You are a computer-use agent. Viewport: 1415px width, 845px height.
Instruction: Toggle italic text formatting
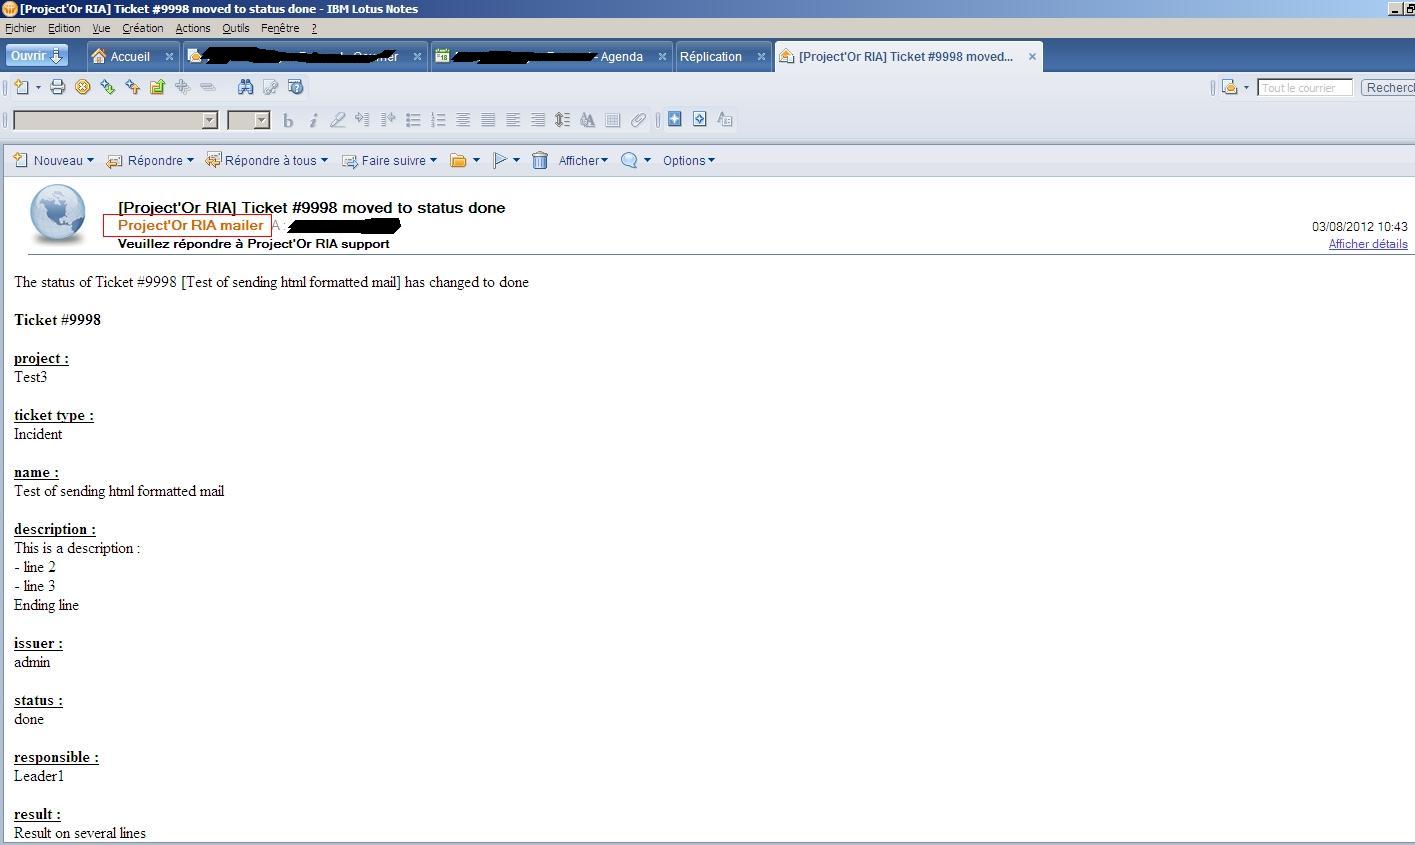click(313, 120)
